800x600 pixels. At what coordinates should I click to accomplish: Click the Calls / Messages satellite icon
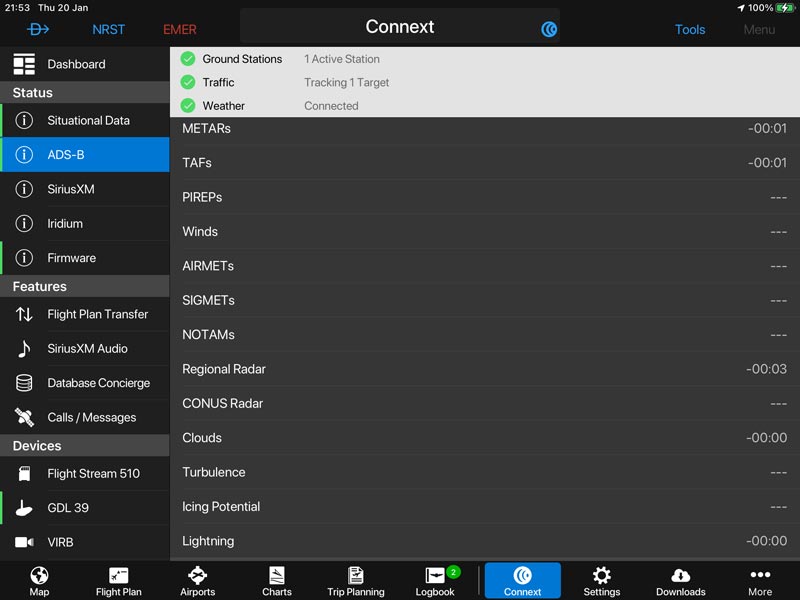[24, 417]
